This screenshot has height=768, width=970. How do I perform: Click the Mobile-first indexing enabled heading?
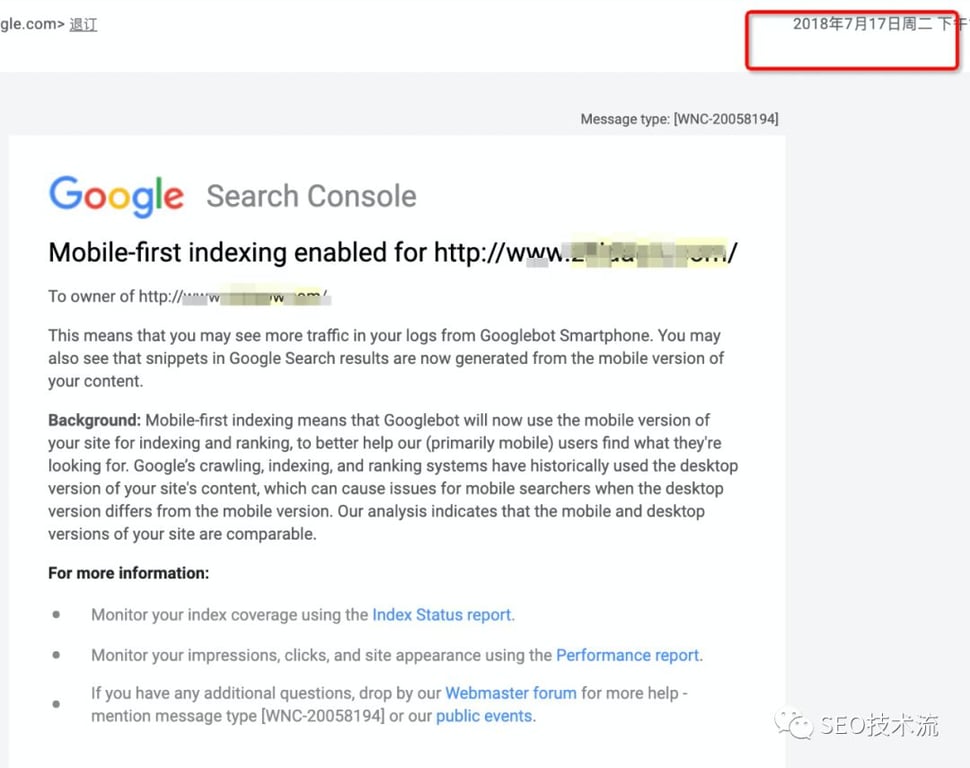(238, 252)
